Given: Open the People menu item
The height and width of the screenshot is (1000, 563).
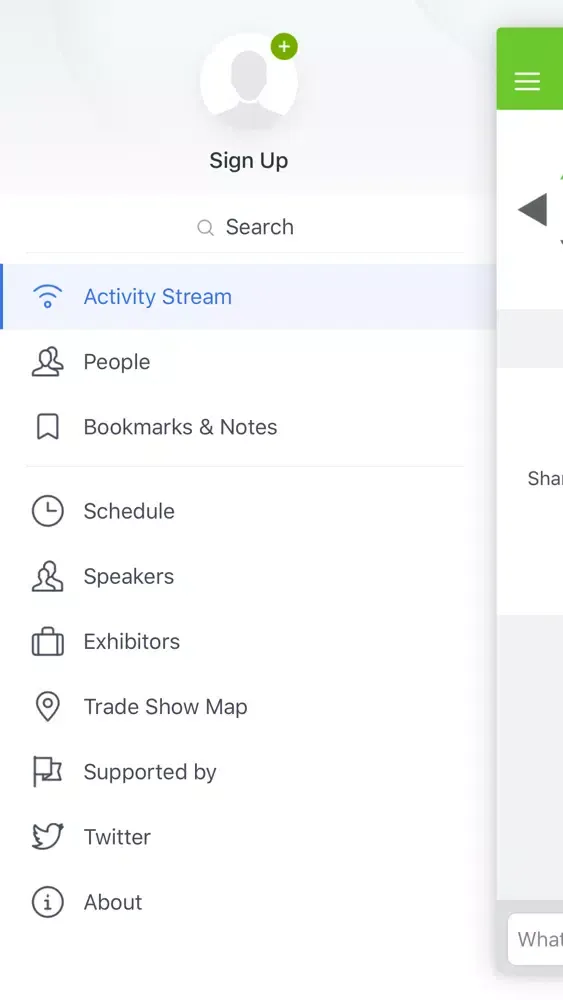Looking at the screenshot, I should coord(248,362).
